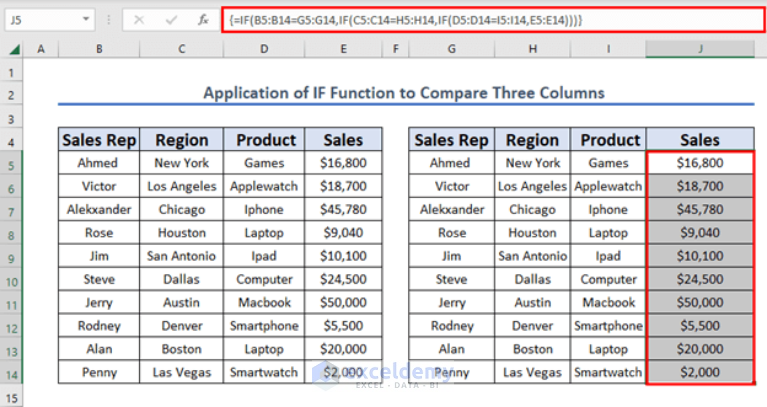Click '$9,040' in column E
The width and height of the screenshot is (767, 407).
[343, 233]
